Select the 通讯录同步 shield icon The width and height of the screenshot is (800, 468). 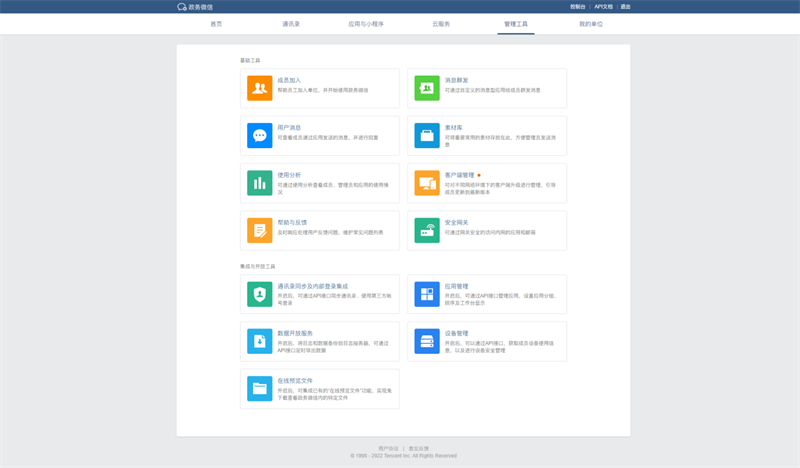click(x=259, y=294)
